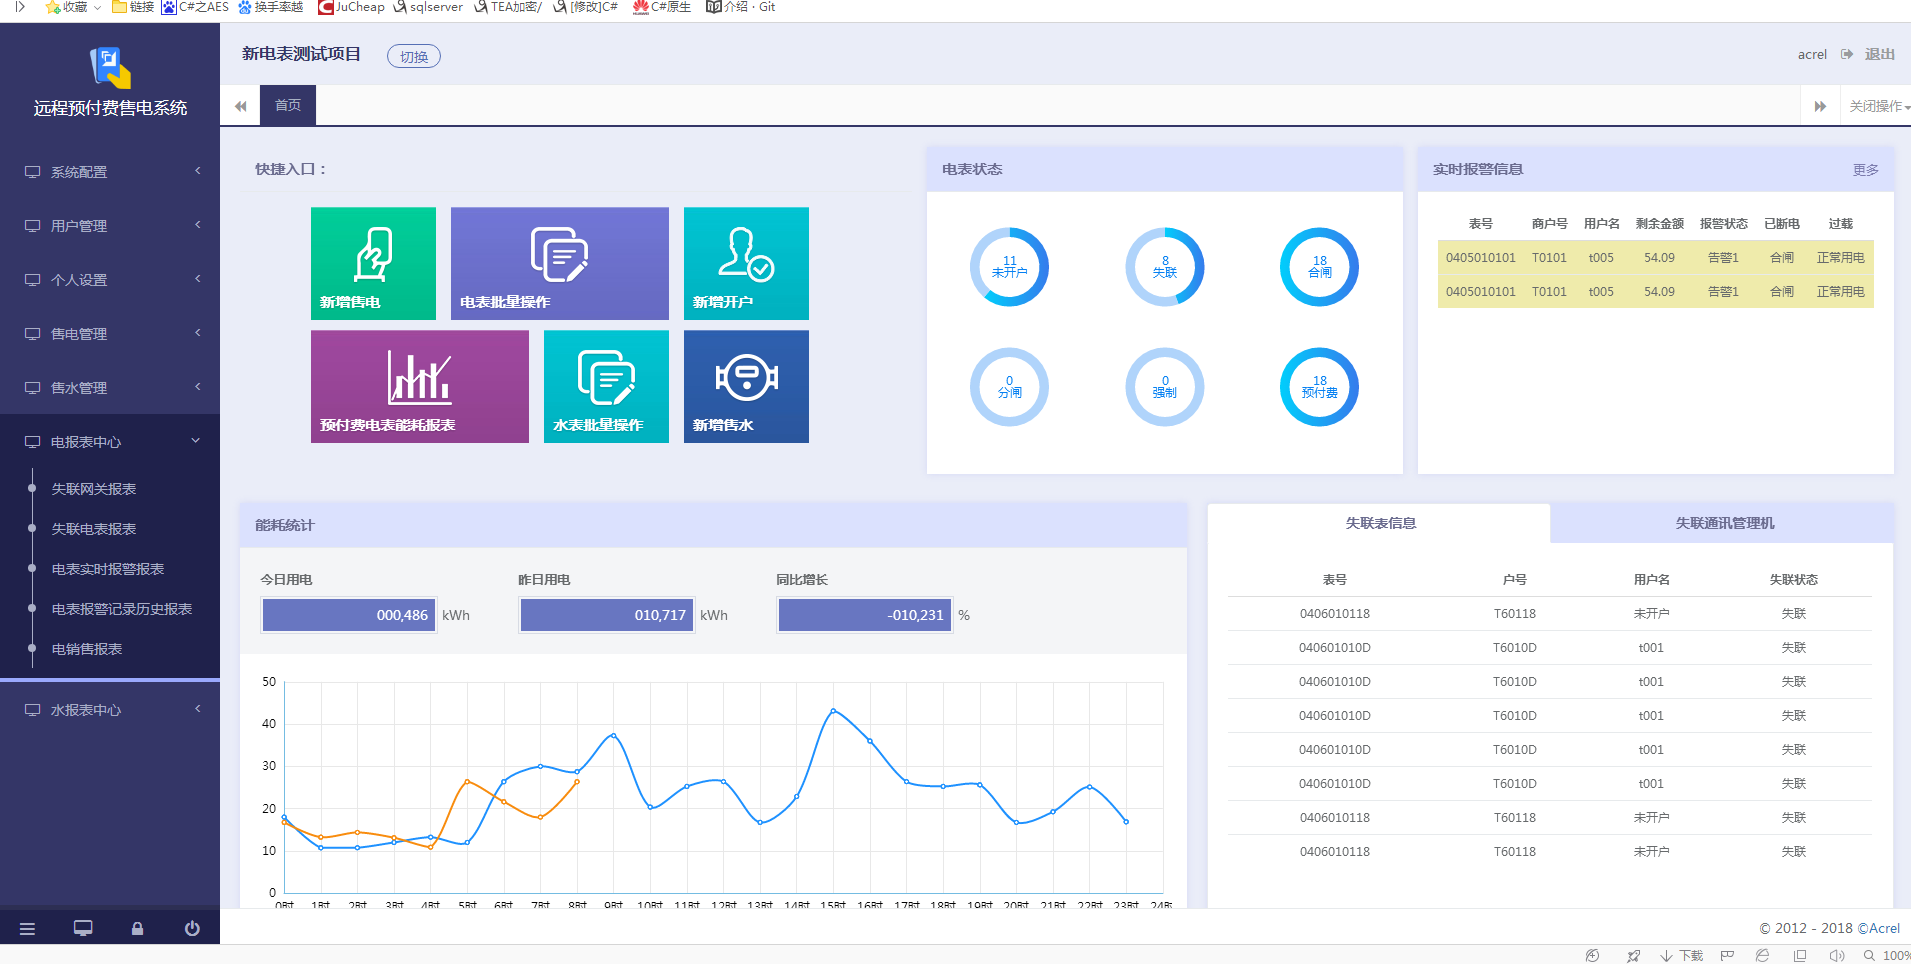Screen dimensions: 1911x964
Task: Click the power icon in sidebar footer
Action: [192, 928]
